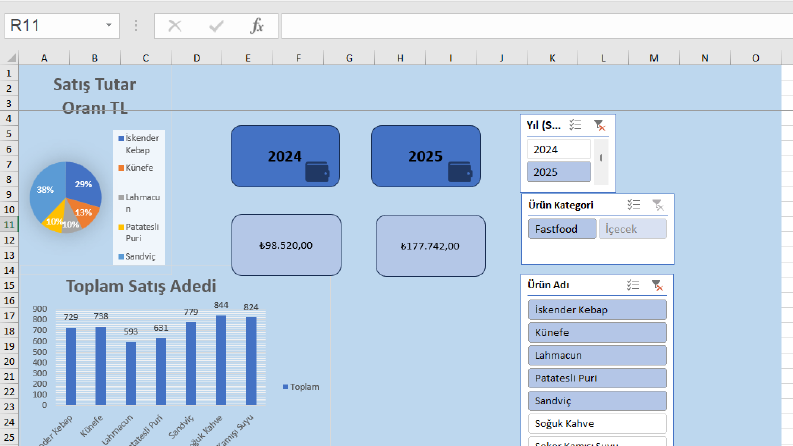Click the Enter checkmark formula bar icon
Viewport: 793px width, 446px height.
(x=216, y=26)
